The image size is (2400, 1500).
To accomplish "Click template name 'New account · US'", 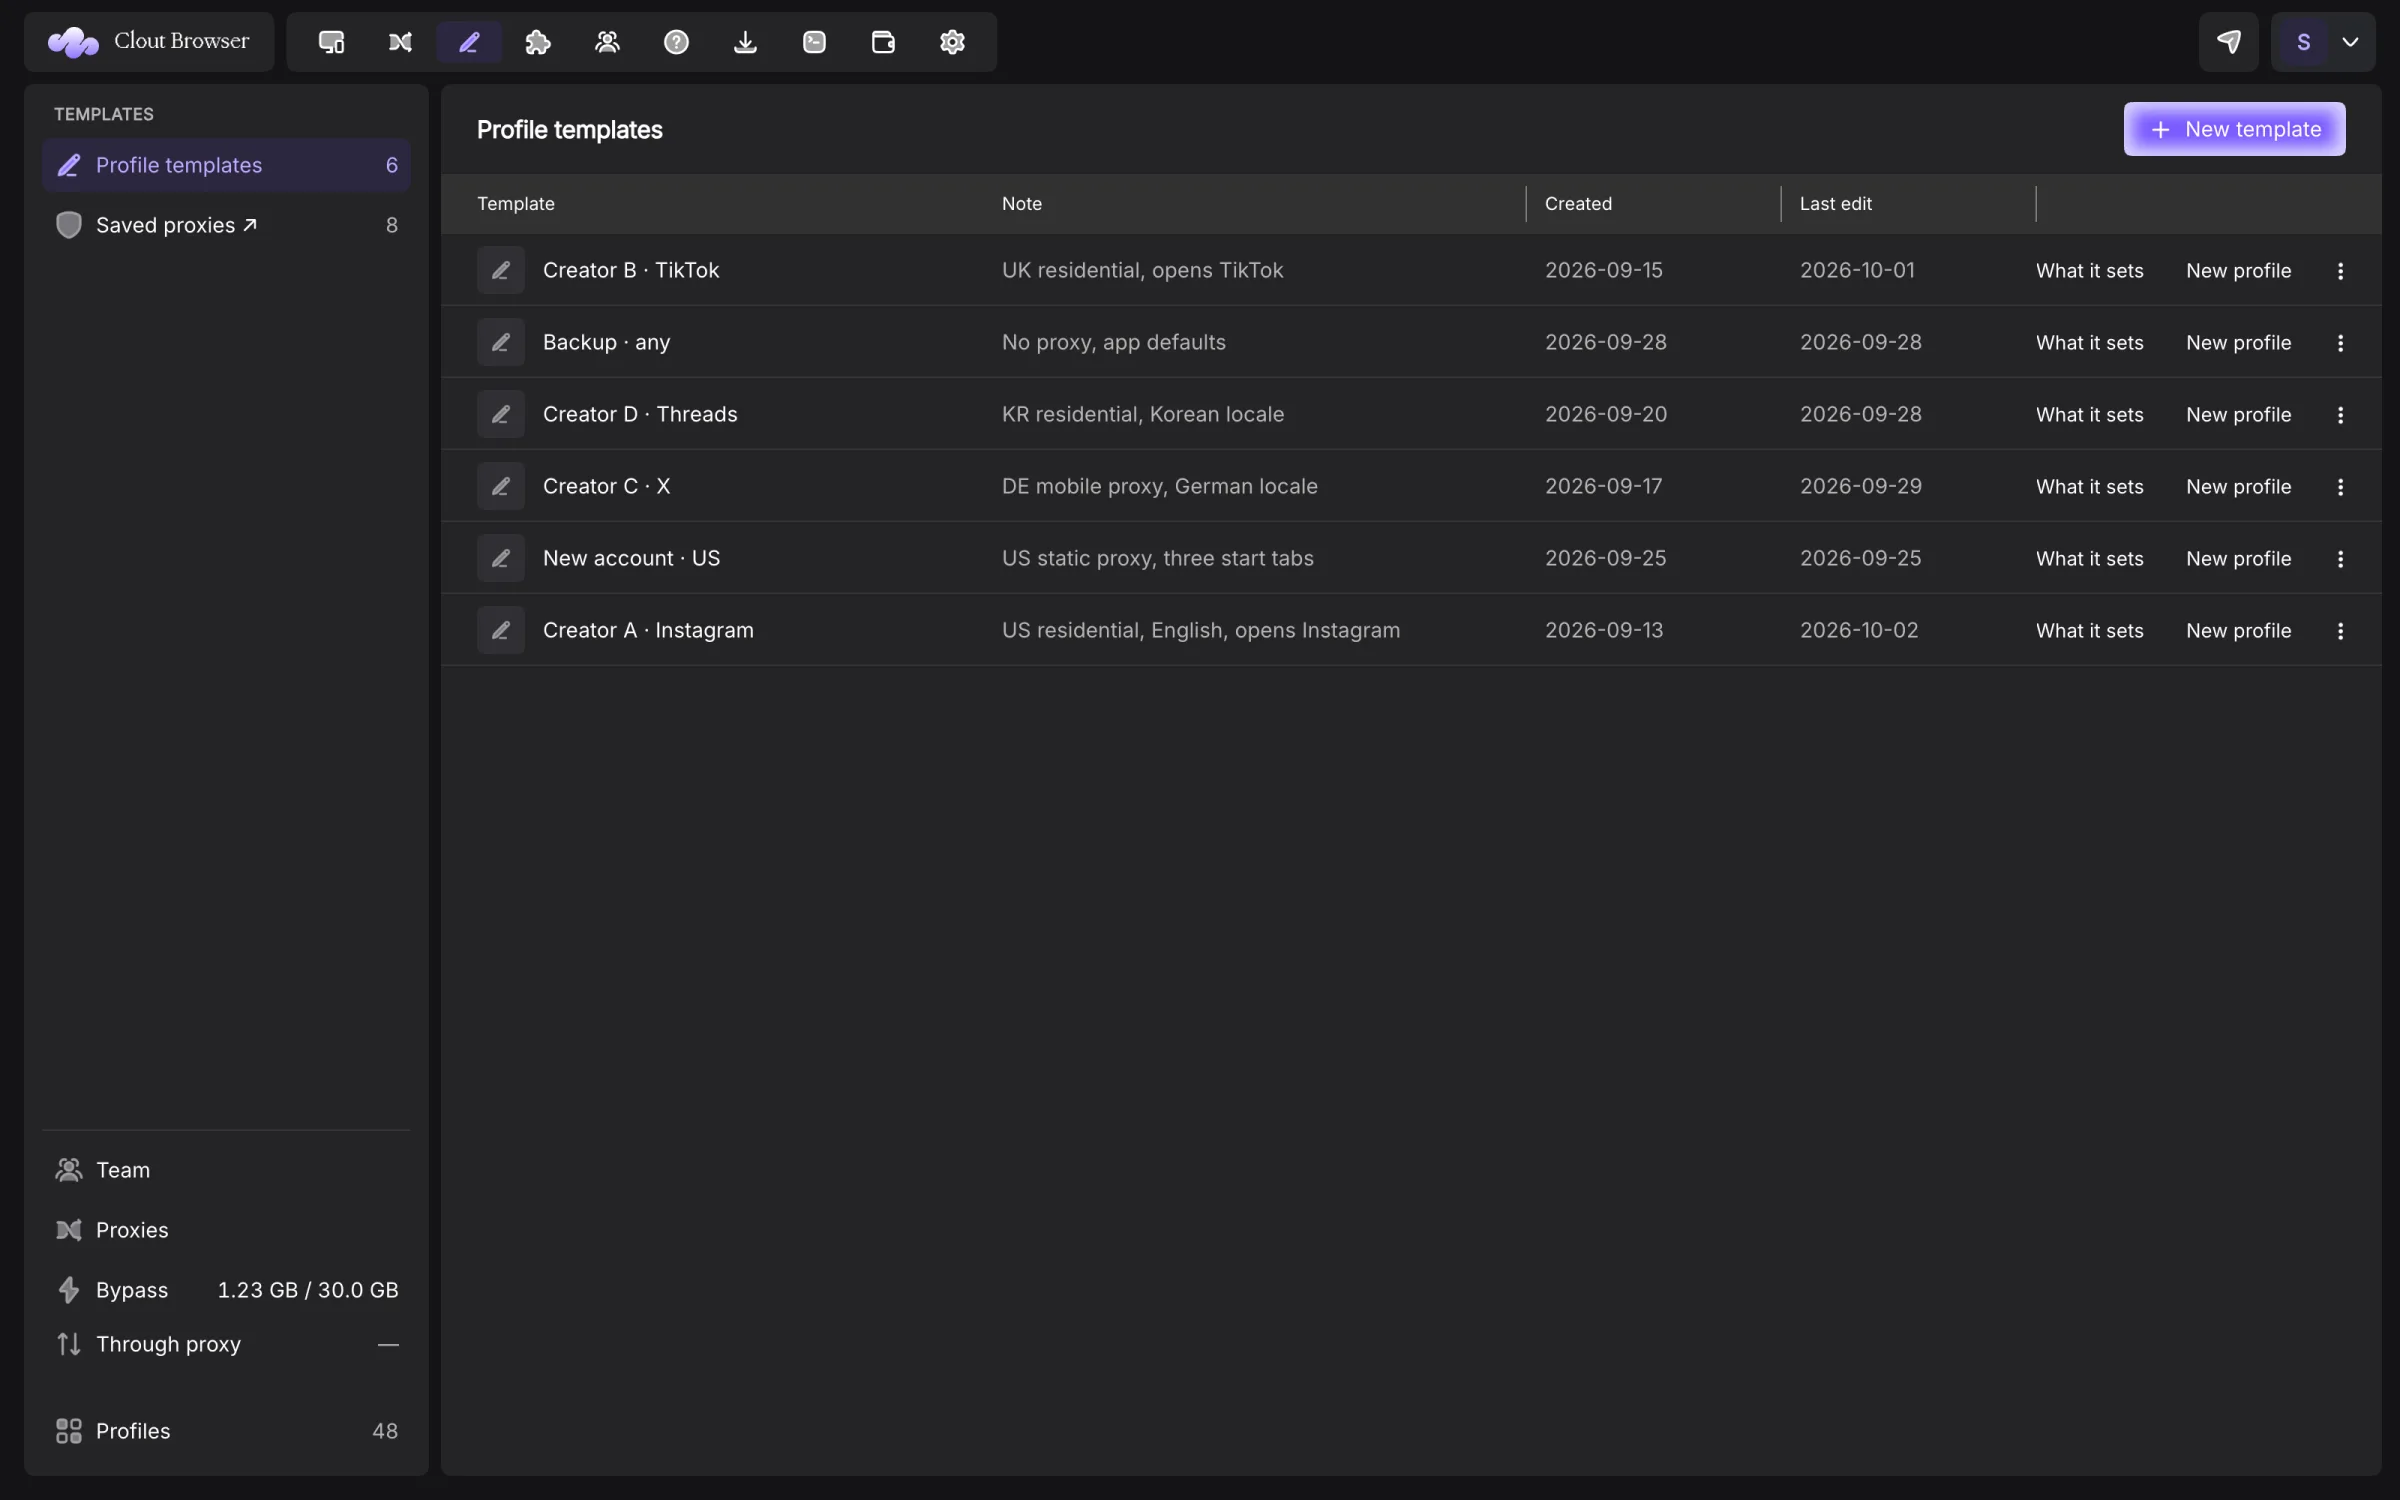I will tap(631, 558).
